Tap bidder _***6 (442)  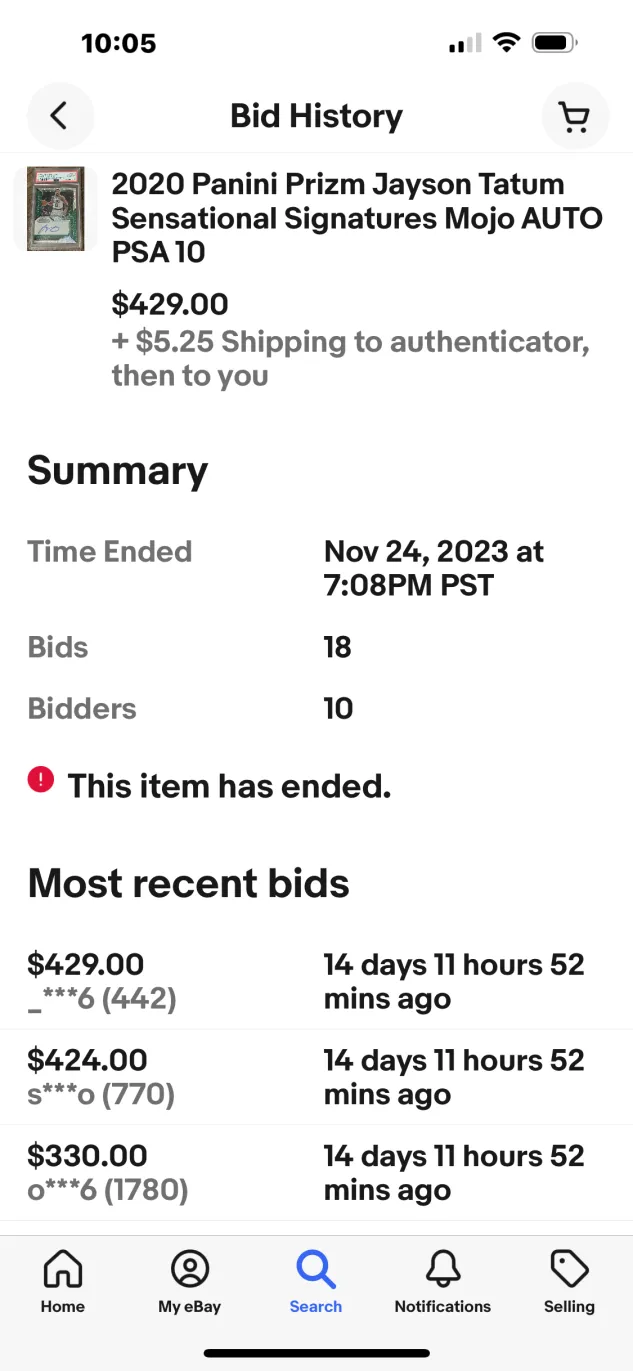click(102, 999)
